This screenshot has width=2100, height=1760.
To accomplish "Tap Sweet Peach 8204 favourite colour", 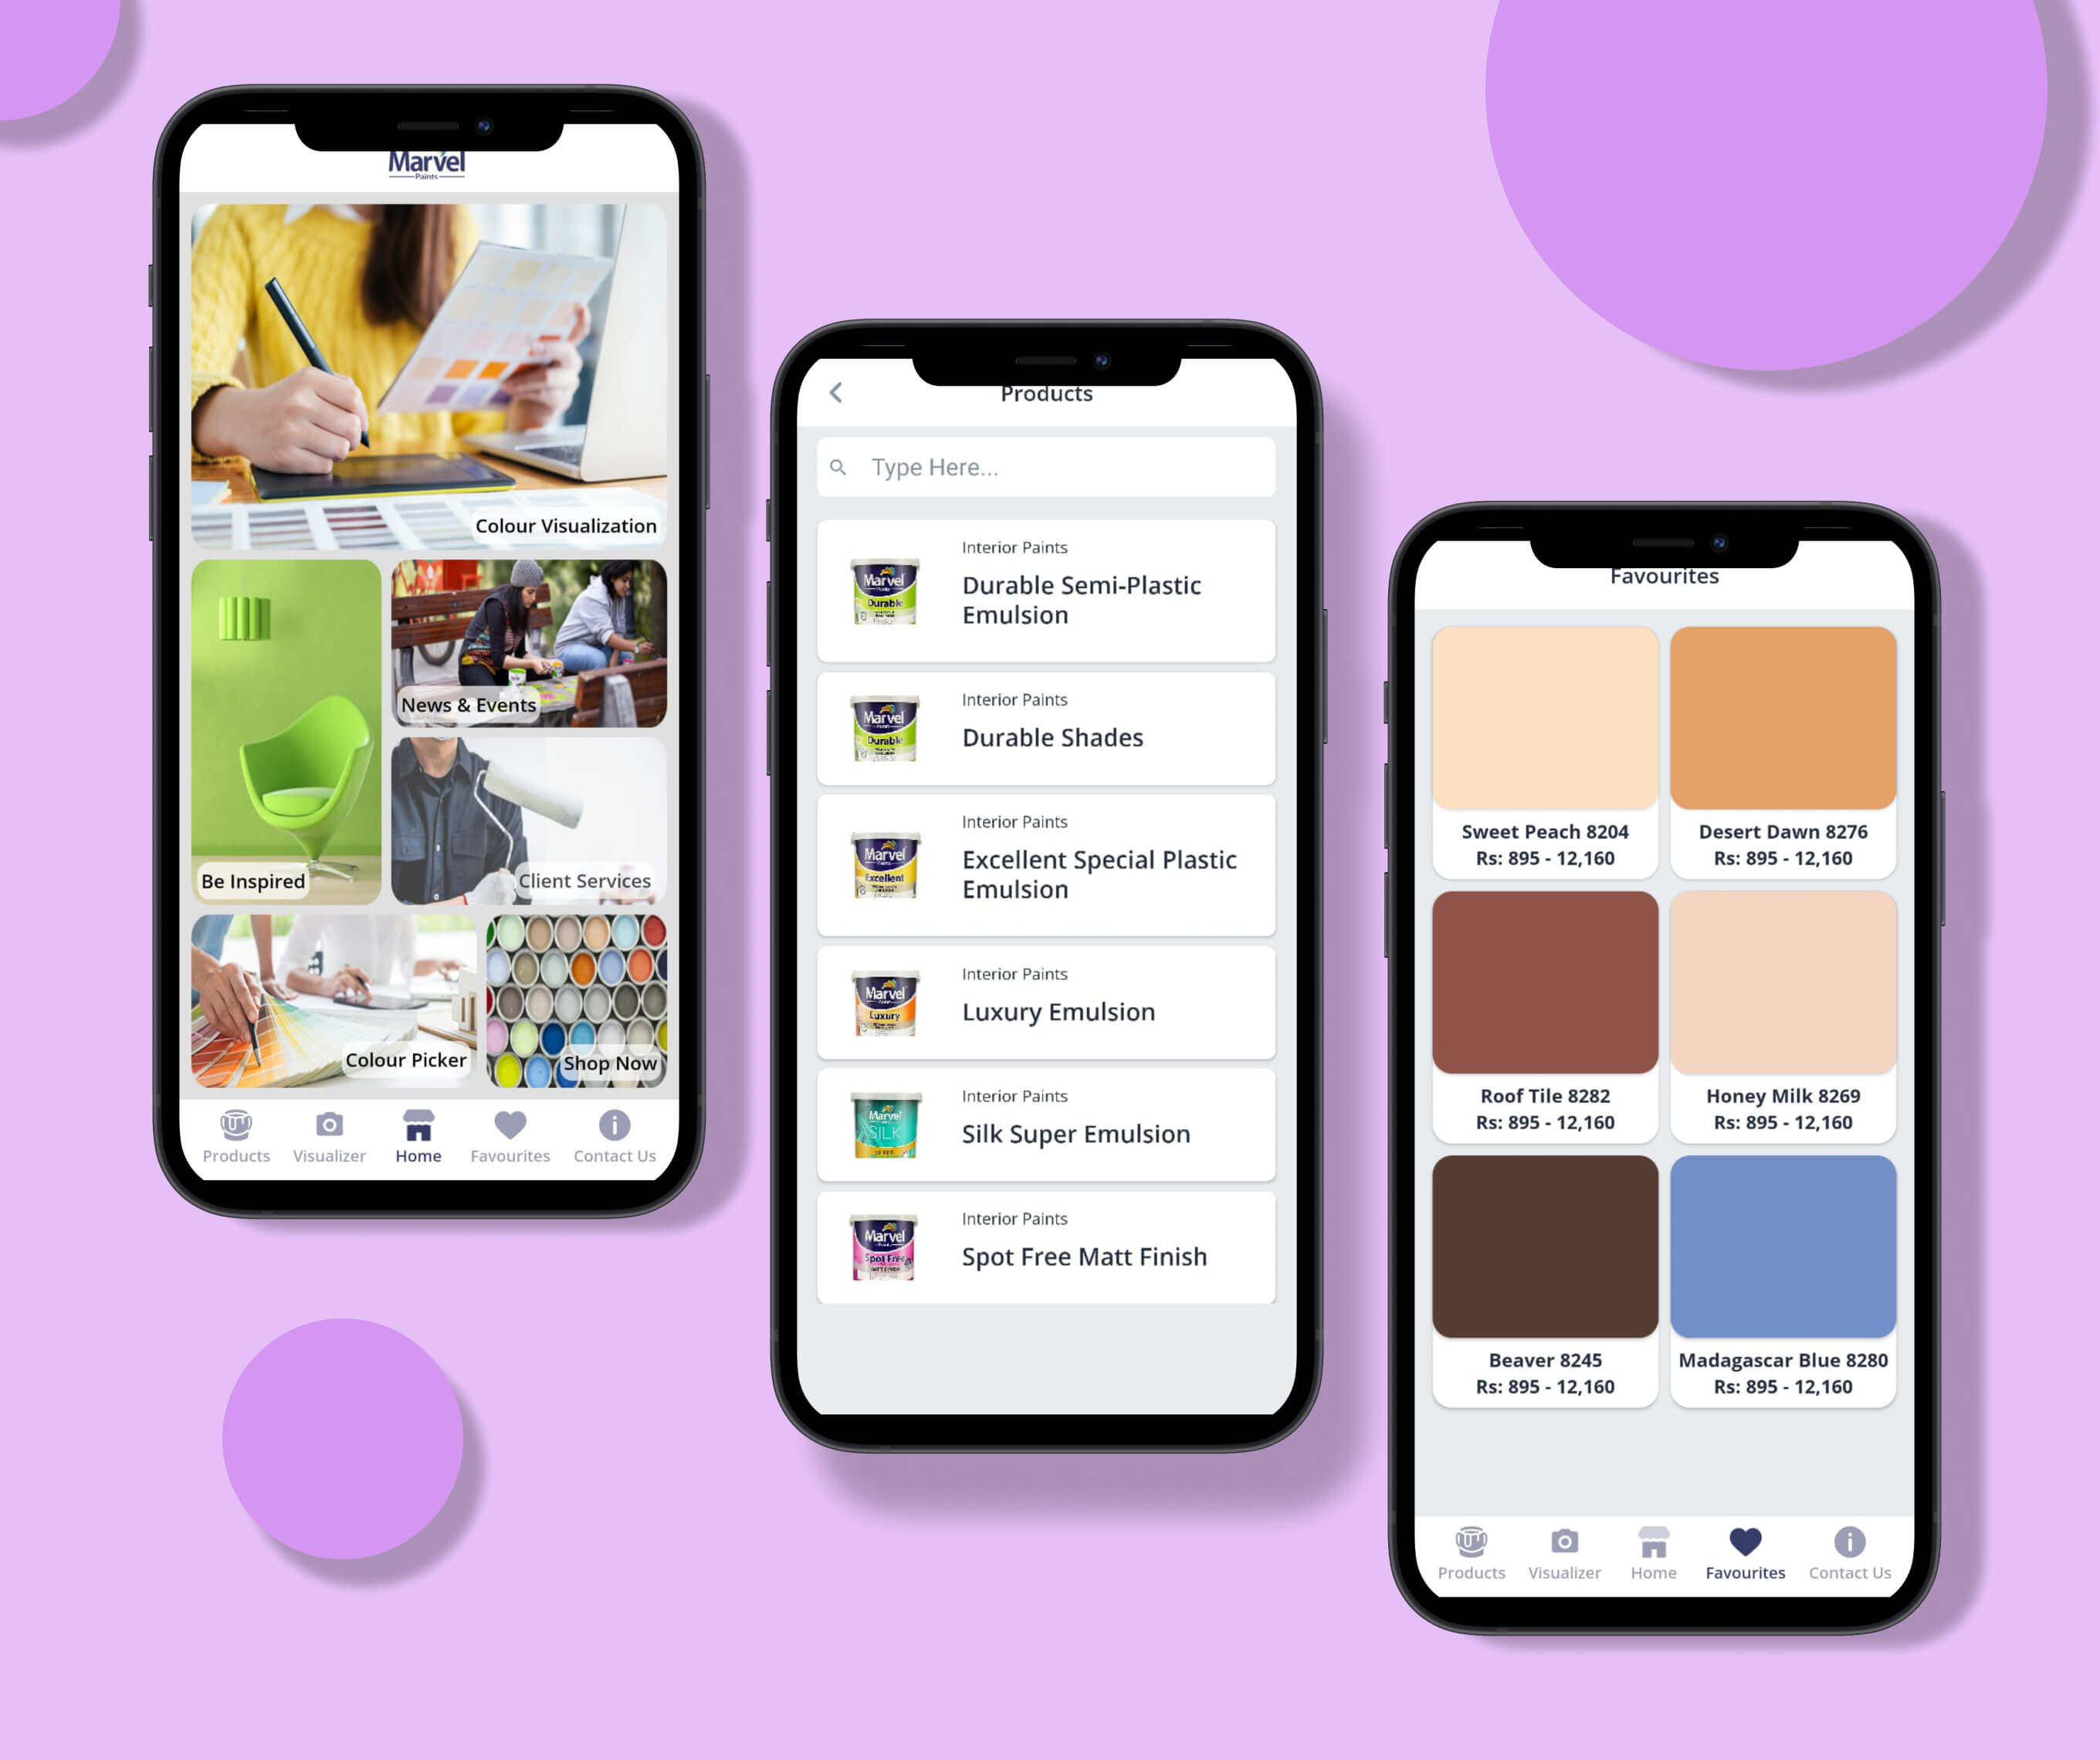I will [x=1545, y=725].
